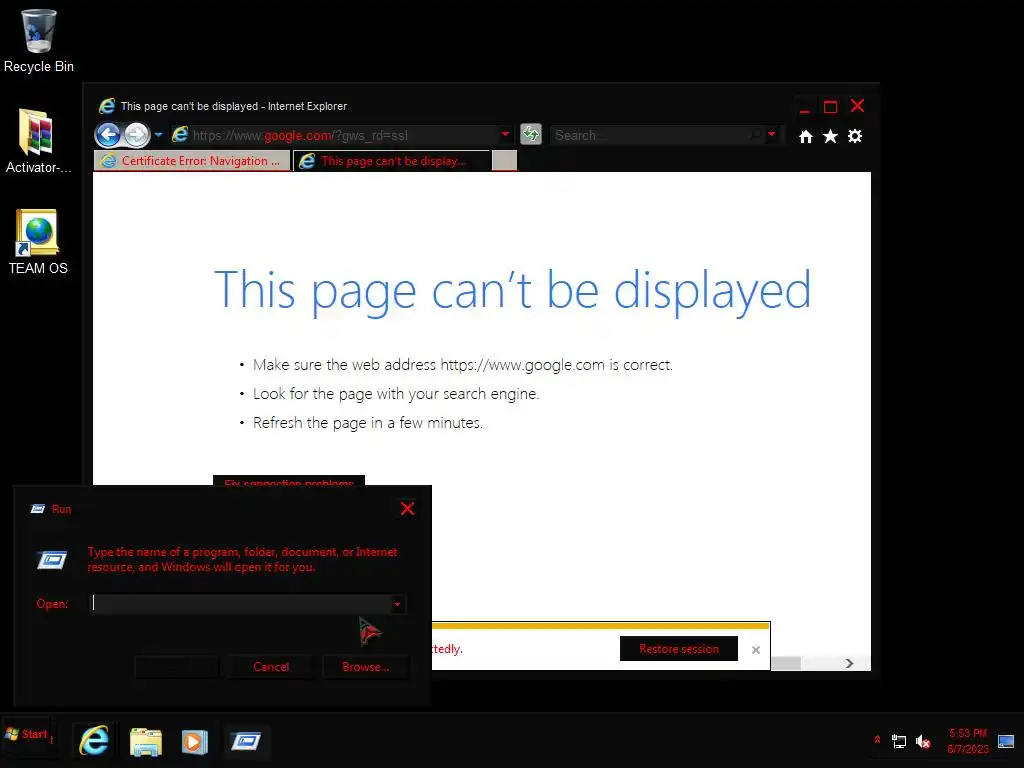Click Browse... in the Run dialog
The height and width of the screenshot is (768, 1024).
point(366,667)
